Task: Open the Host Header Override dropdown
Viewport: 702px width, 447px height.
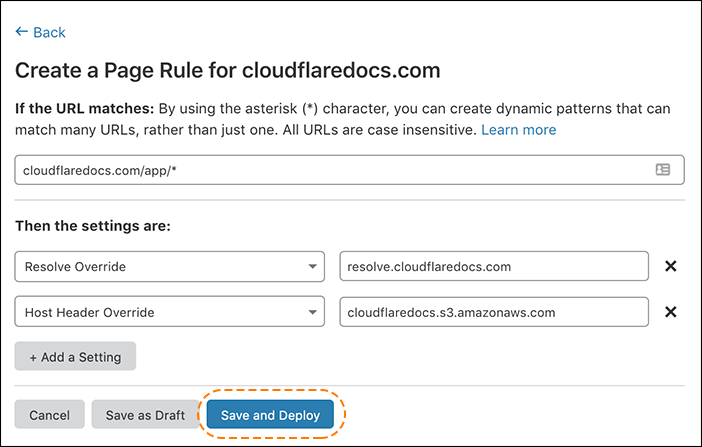Action: pyautogui.click(x=160, y=312)
